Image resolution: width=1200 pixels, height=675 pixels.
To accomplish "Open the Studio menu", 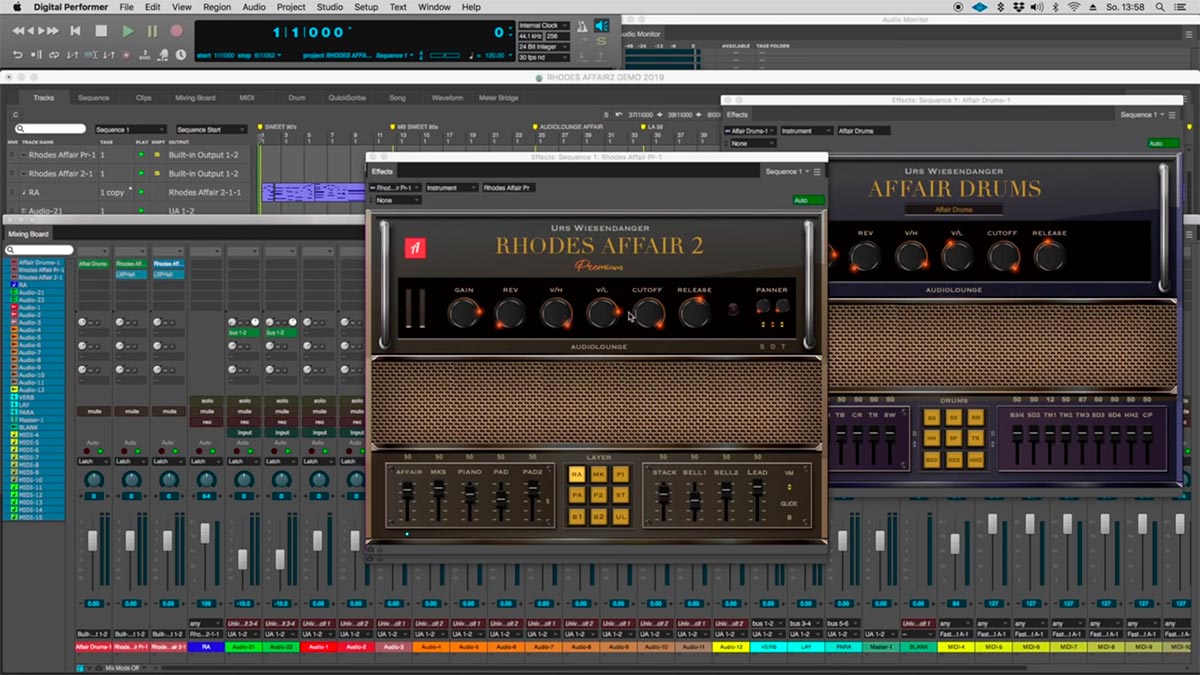I will 329,7.
